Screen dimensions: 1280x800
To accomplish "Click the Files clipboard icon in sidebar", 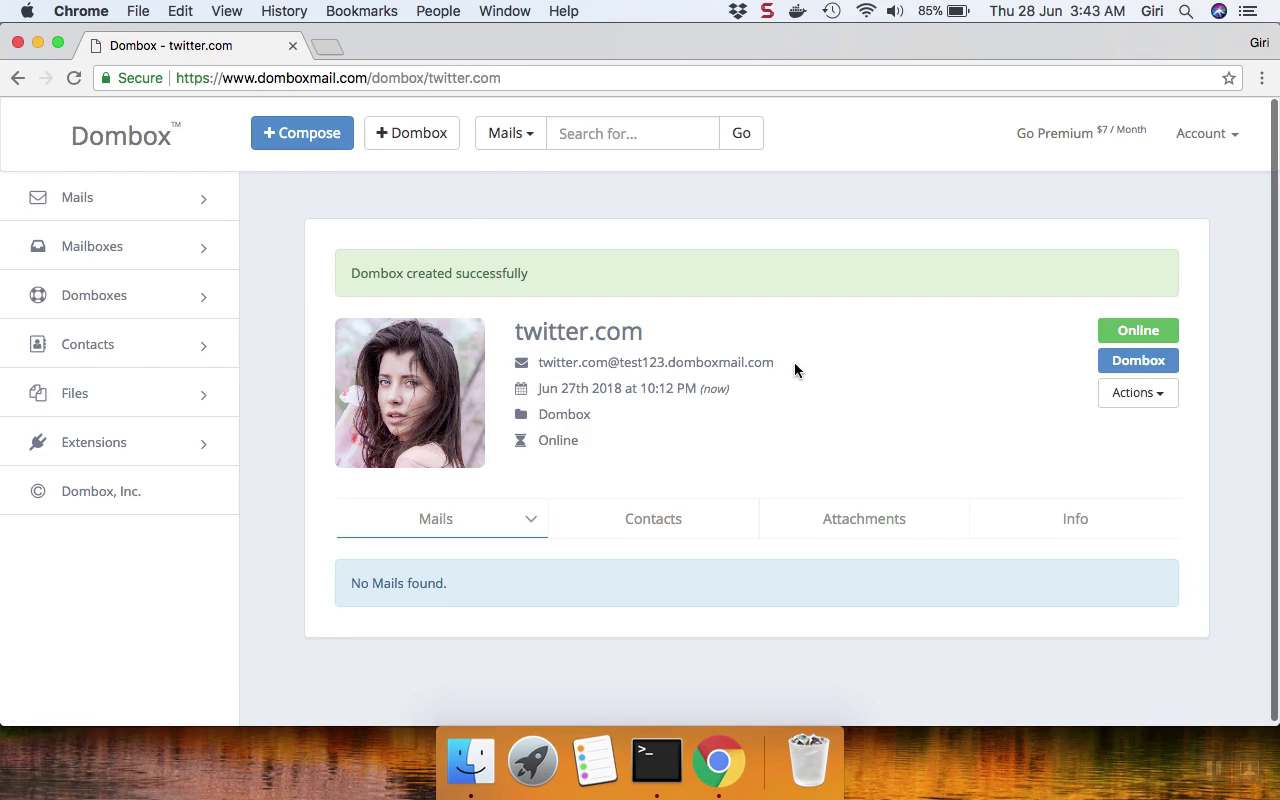I will tap(38, 394).
